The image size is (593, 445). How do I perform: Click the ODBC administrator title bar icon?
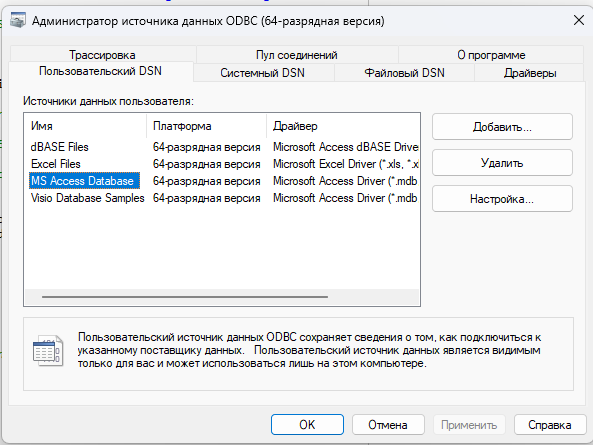pyautogui.click(x=18, y=20)
